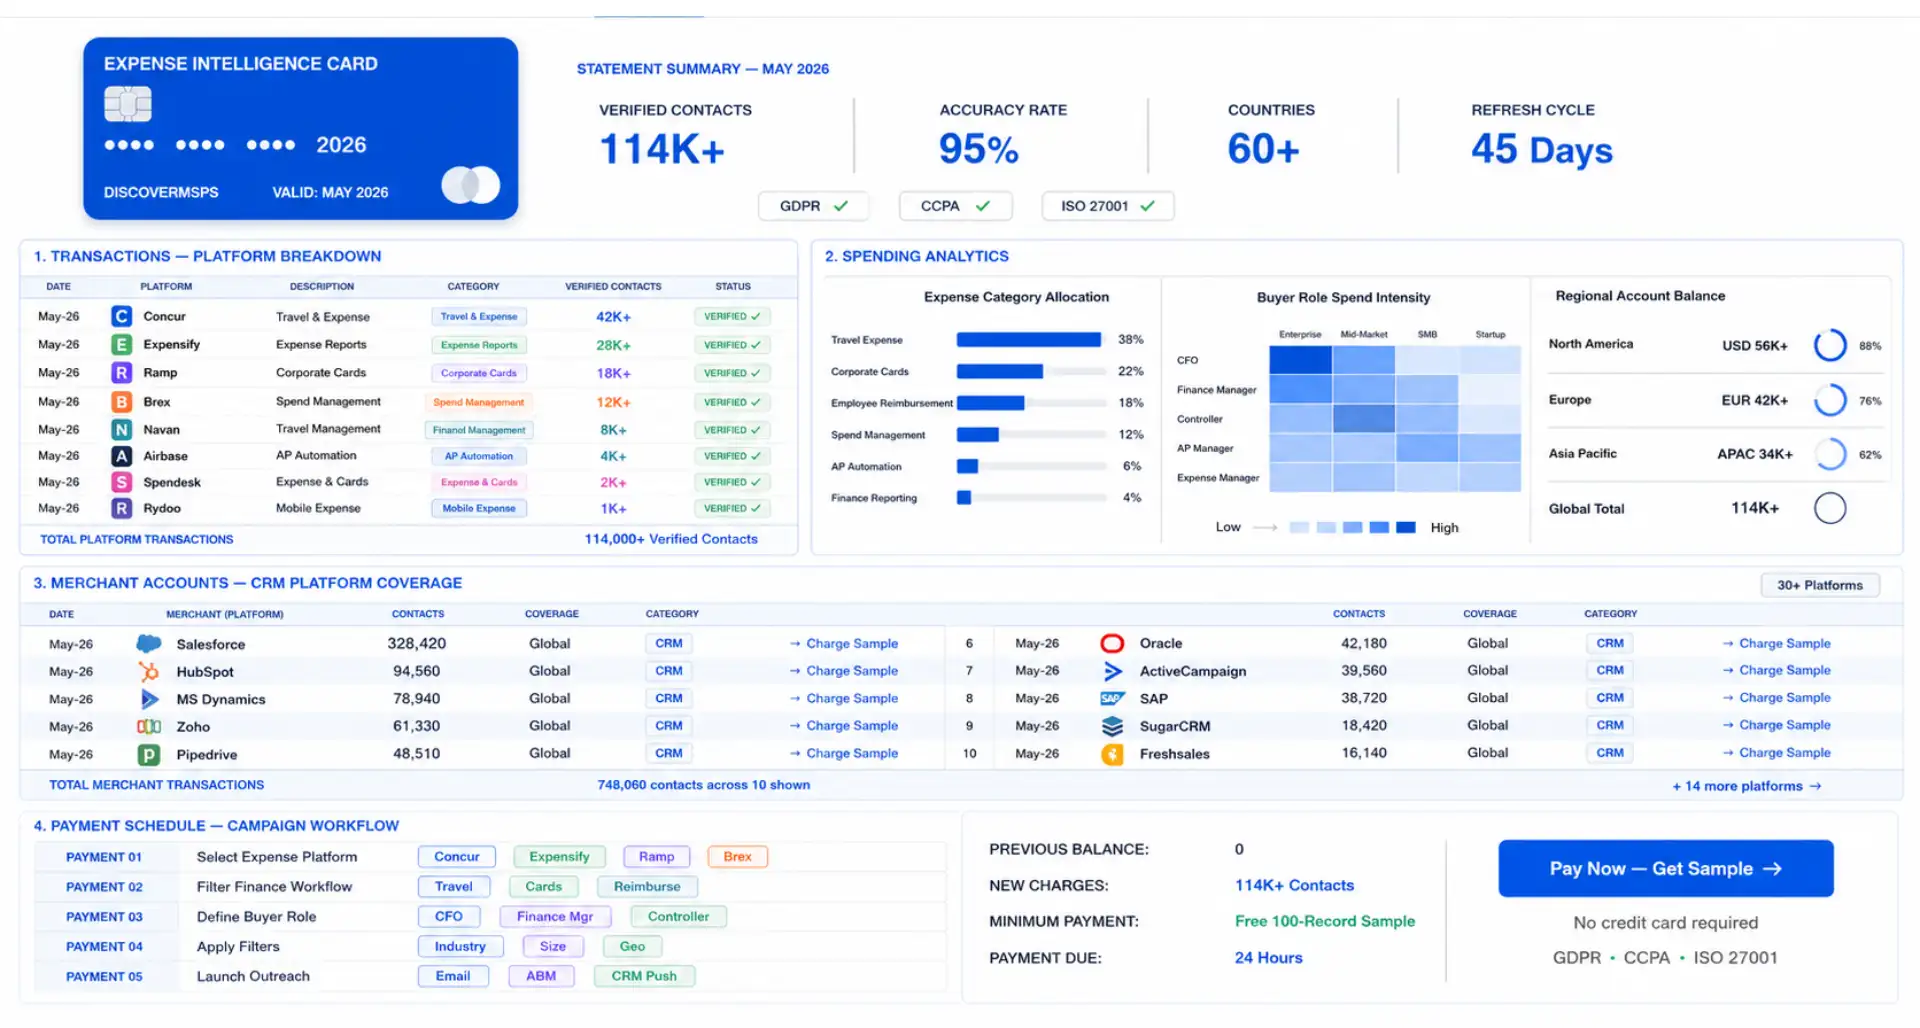This screenshot has height=1028, width=1920.
Task: Click Charge Sample link for Freshsales
Action: click(1776, 752)
